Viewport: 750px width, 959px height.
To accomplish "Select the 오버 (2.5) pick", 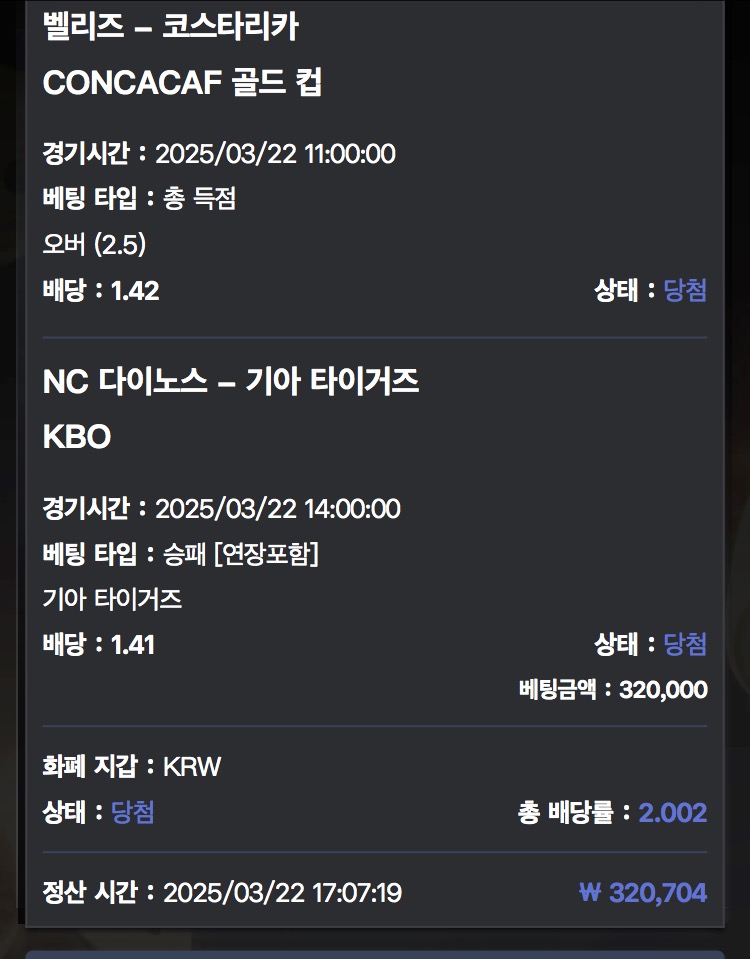I will tap(95, 244).
